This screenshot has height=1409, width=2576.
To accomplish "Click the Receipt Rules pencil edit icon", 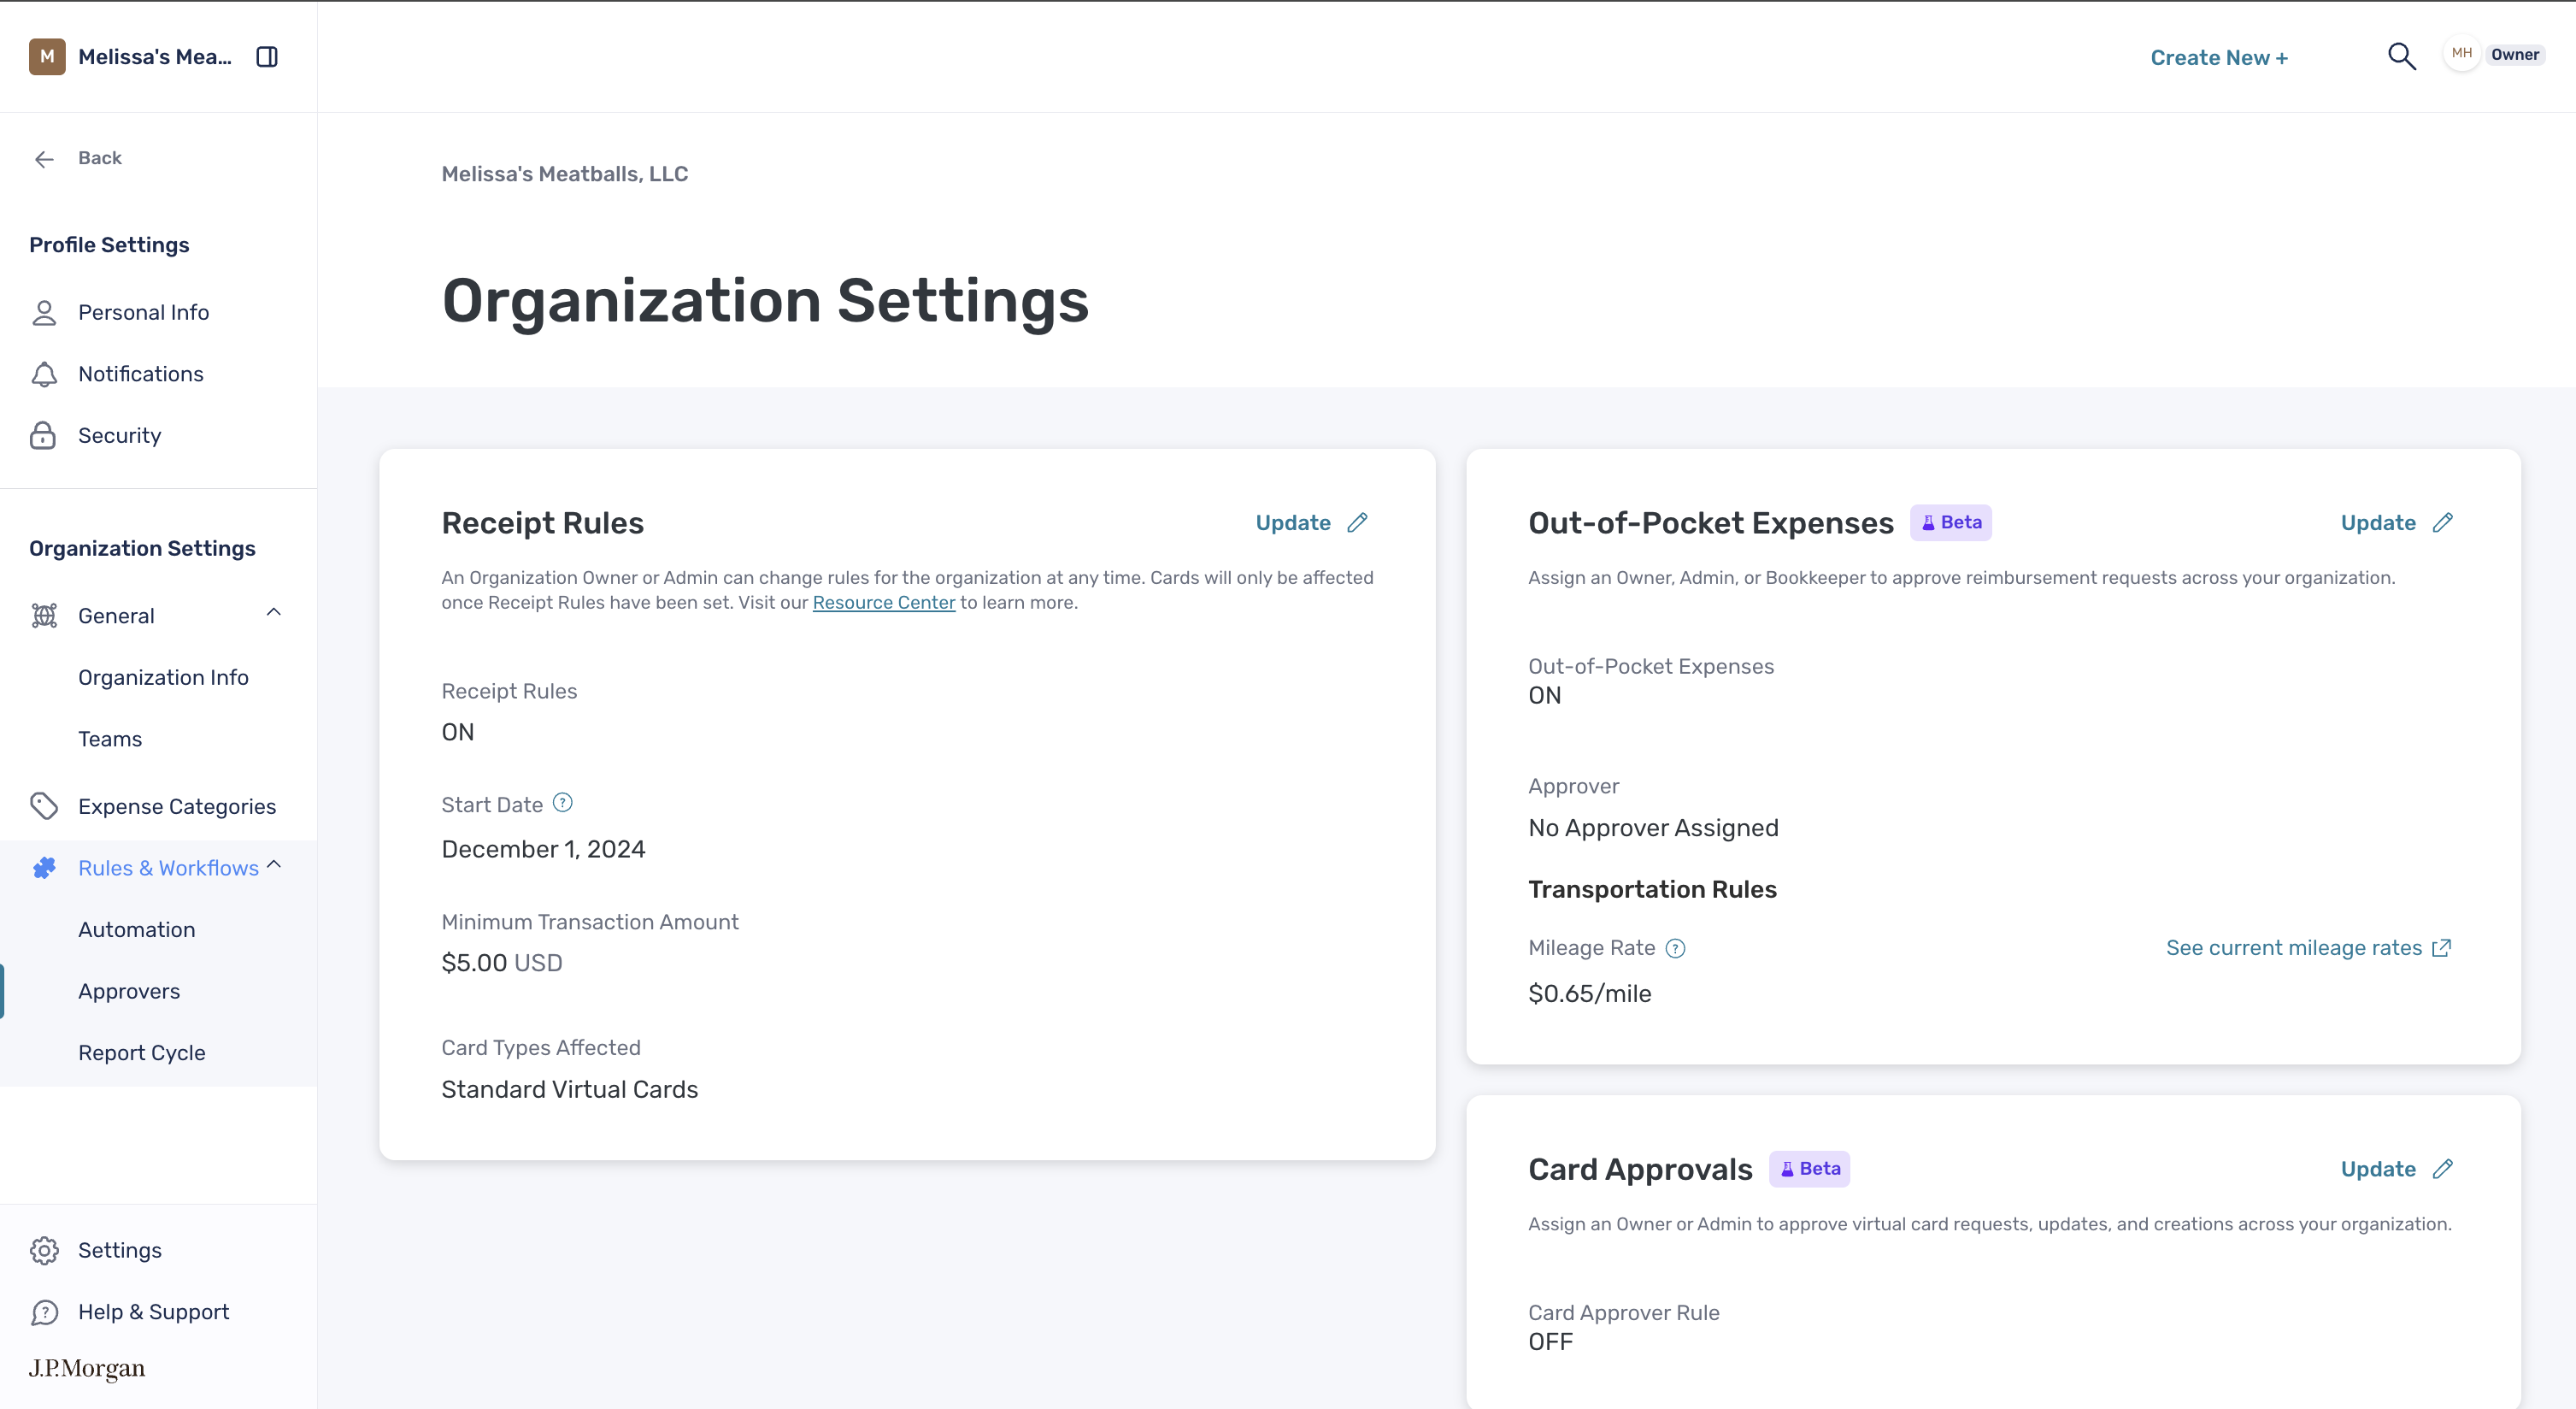I will click(x=1357, y=523).
